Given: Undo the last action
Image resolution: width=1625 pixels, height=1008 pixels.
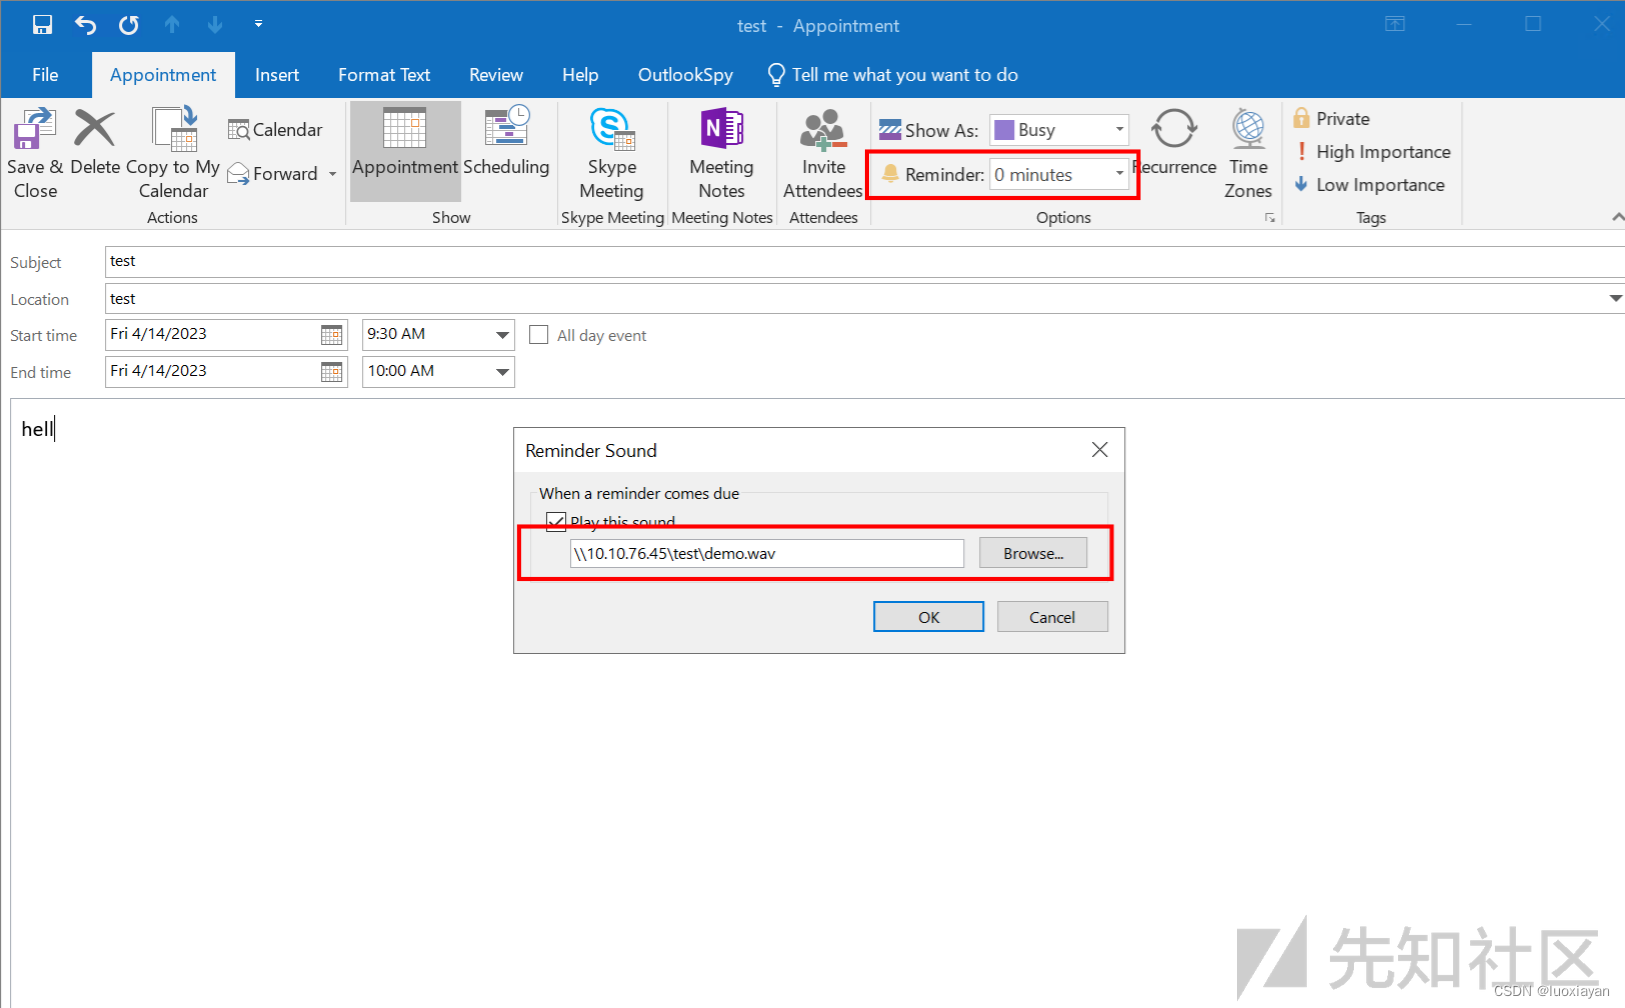Looking at the screenshot, I should pyautogui.click(x=86, y=25).
